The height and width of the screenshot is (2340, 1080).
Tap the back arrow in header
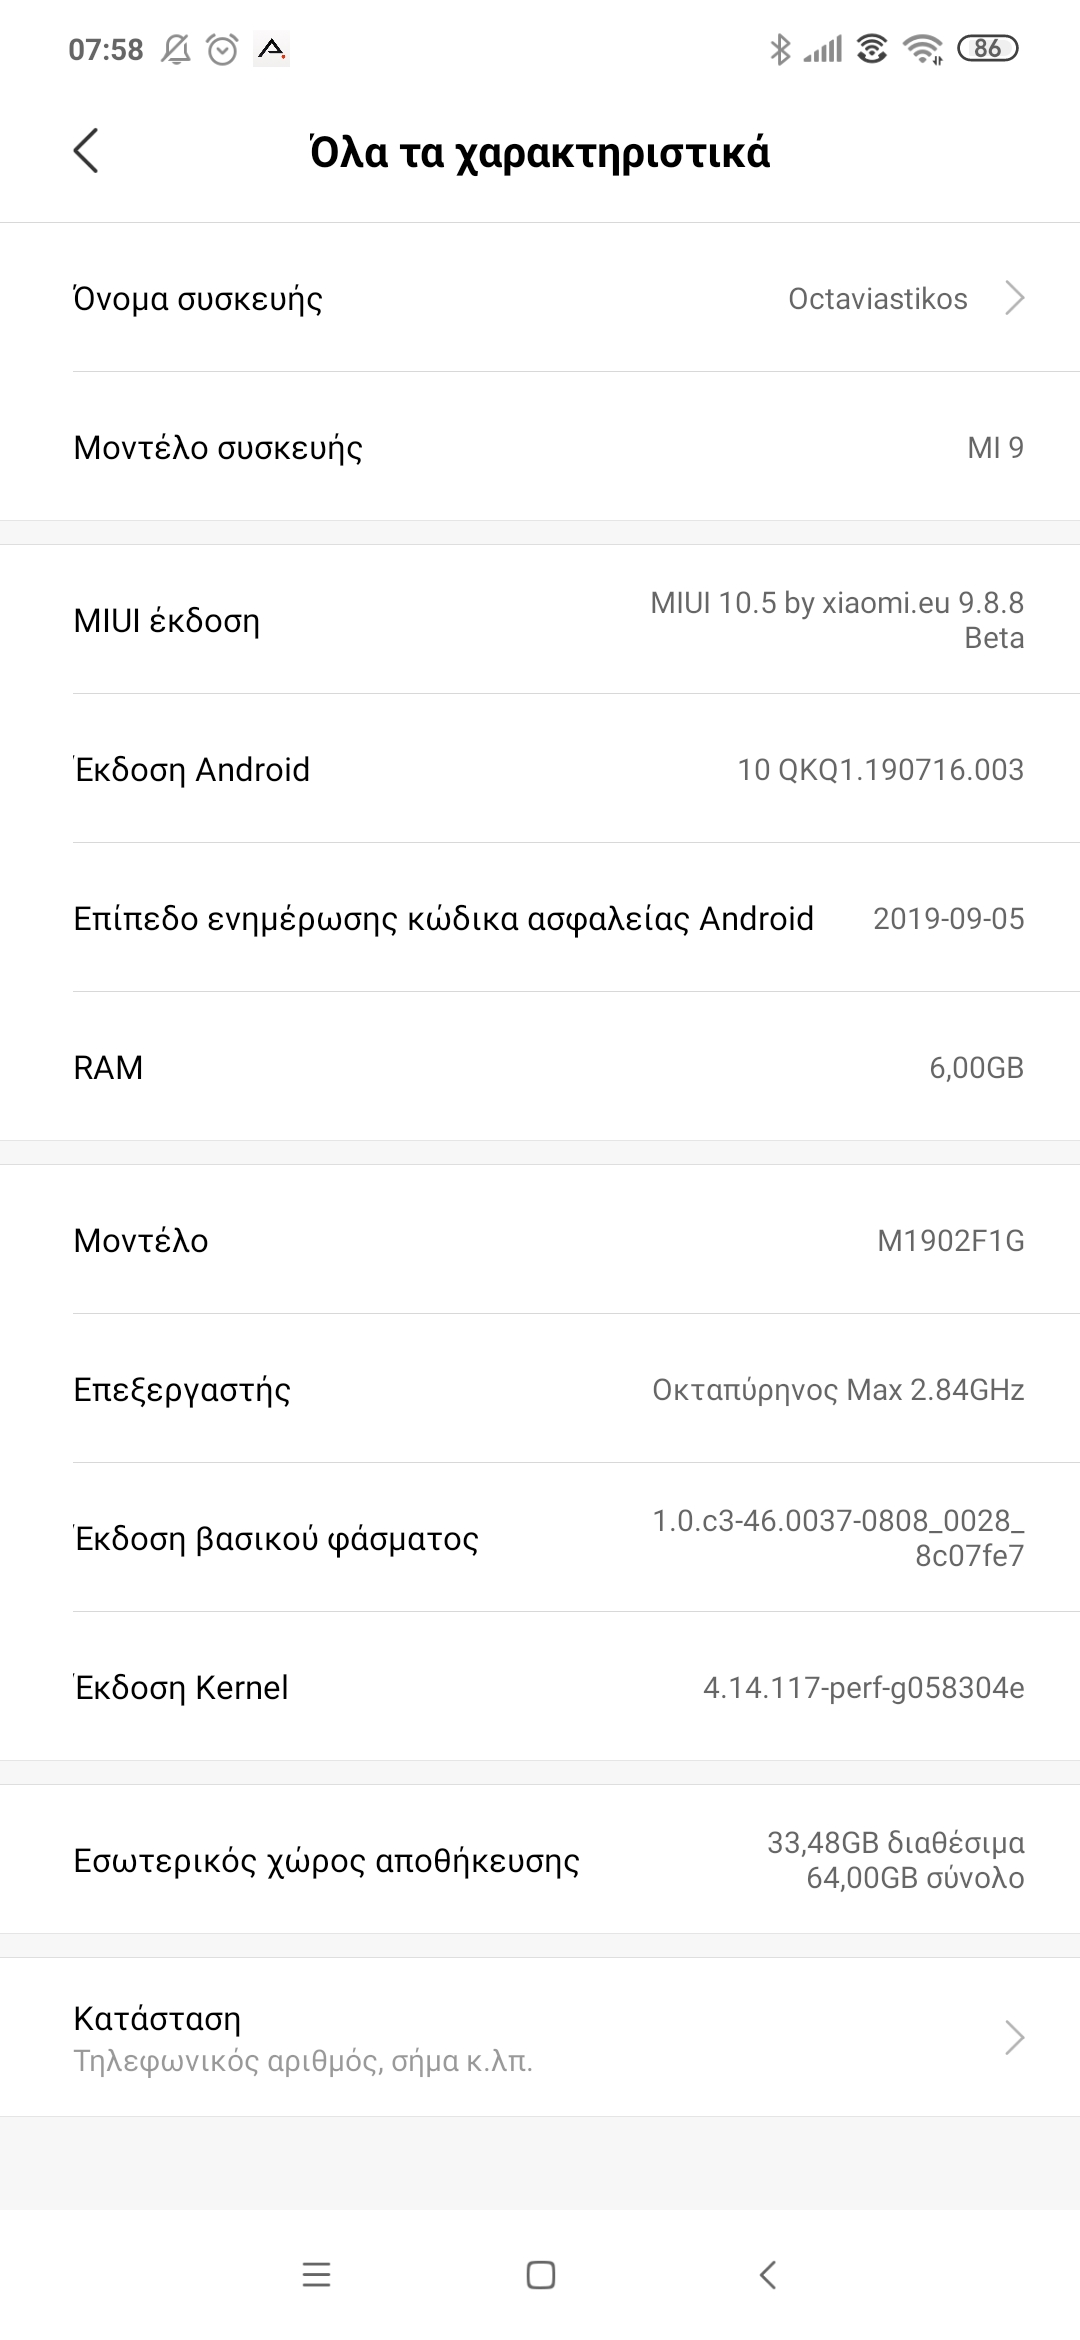(87, 152)
